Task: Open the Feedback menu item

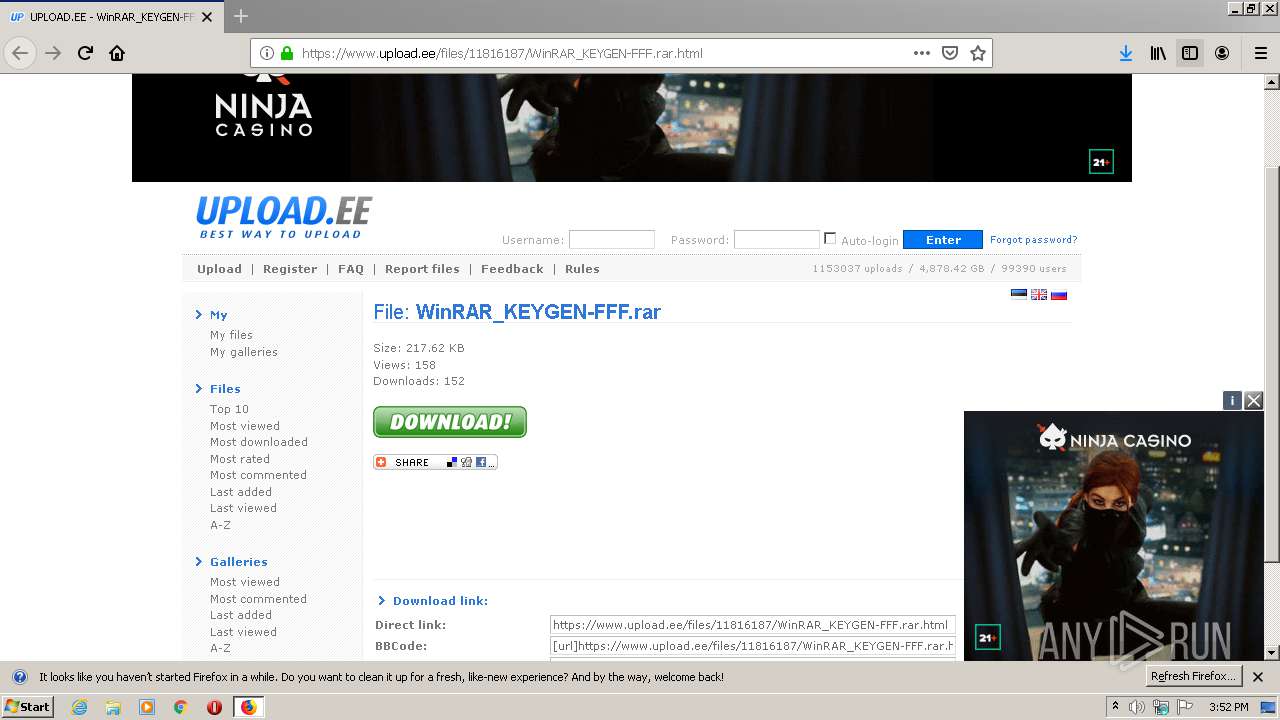Action: (x=512, y=269)
